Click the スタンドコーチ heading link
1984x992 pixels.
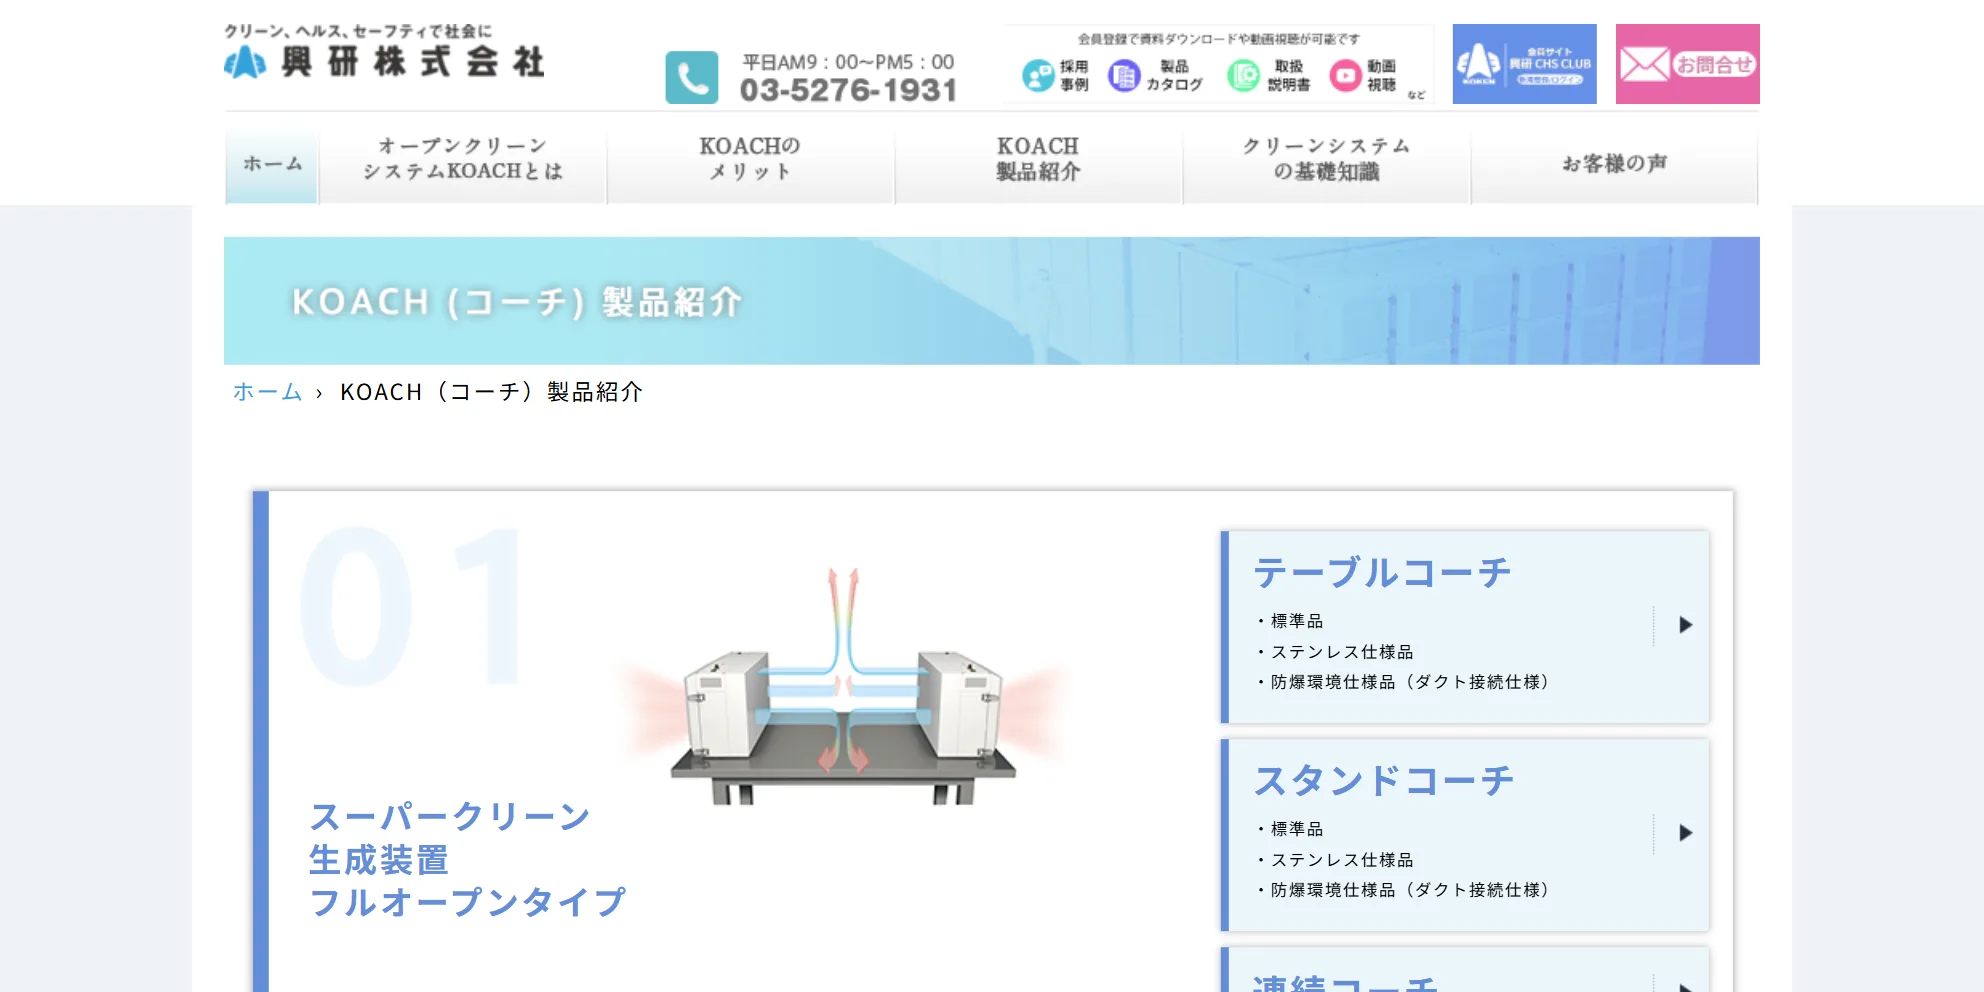point(1384,781)
